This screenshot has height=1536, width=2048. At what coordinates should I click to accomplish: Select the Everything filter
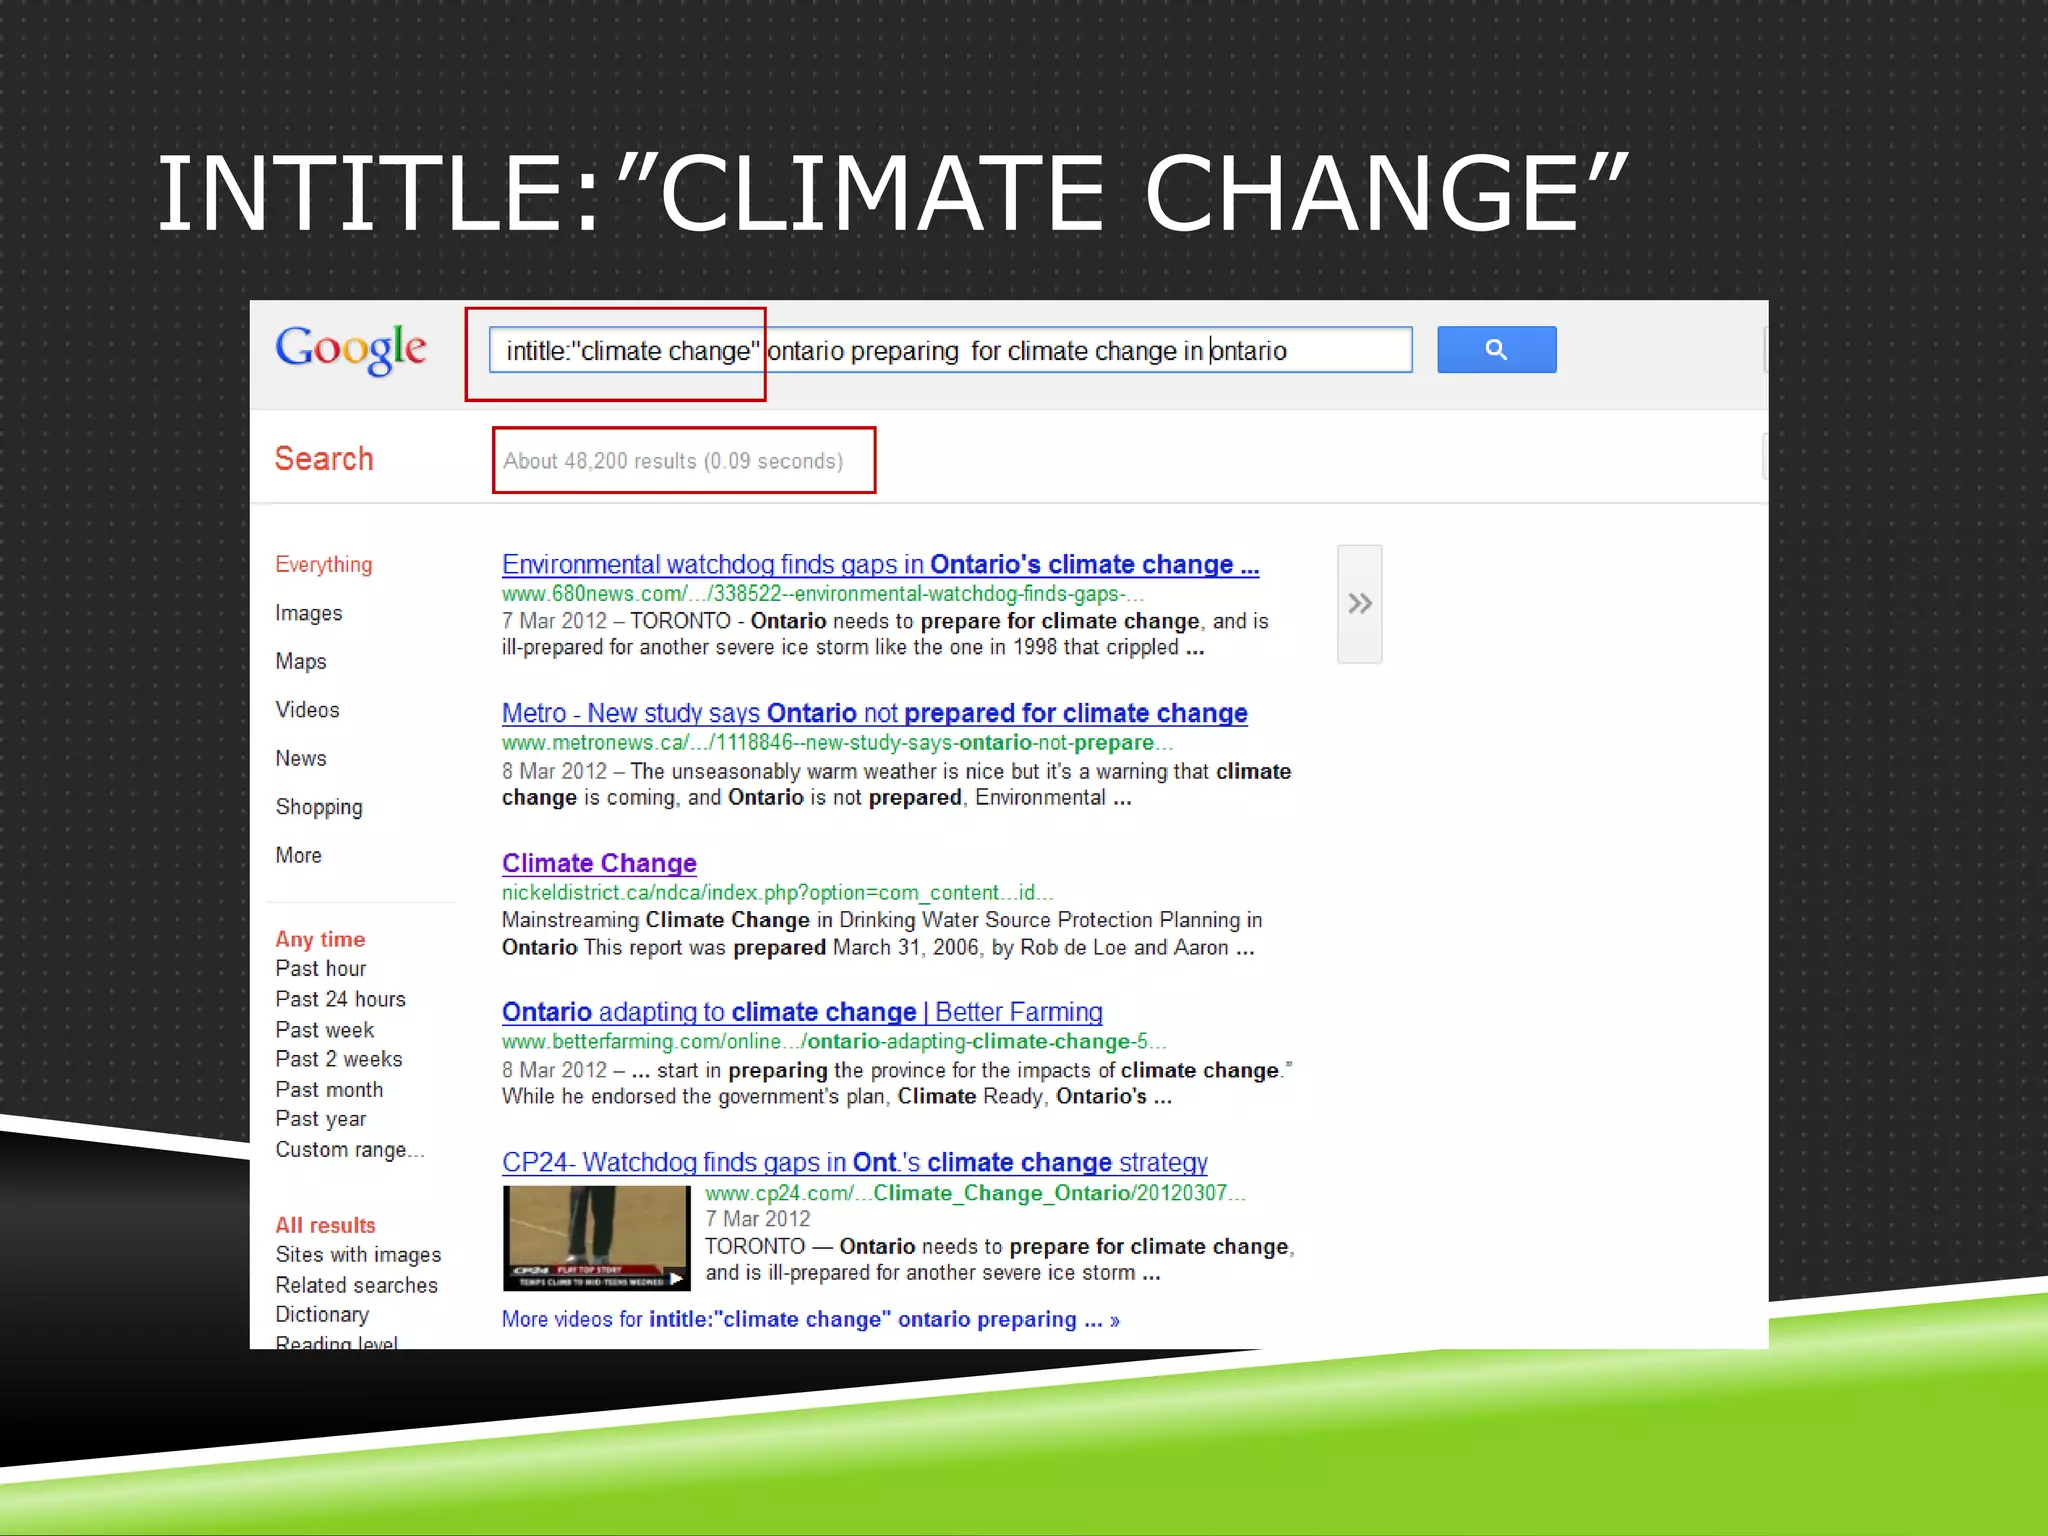click(323, 565)
